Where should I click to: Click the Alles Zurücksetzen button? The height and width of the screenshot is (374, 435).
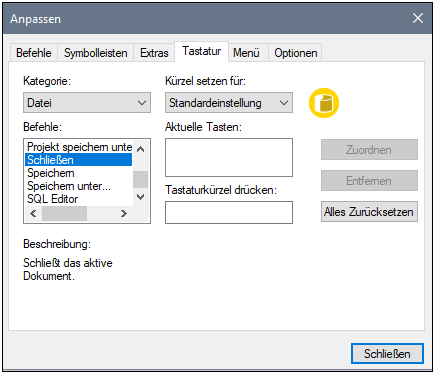pyautogui.click(x=369, y=212)
